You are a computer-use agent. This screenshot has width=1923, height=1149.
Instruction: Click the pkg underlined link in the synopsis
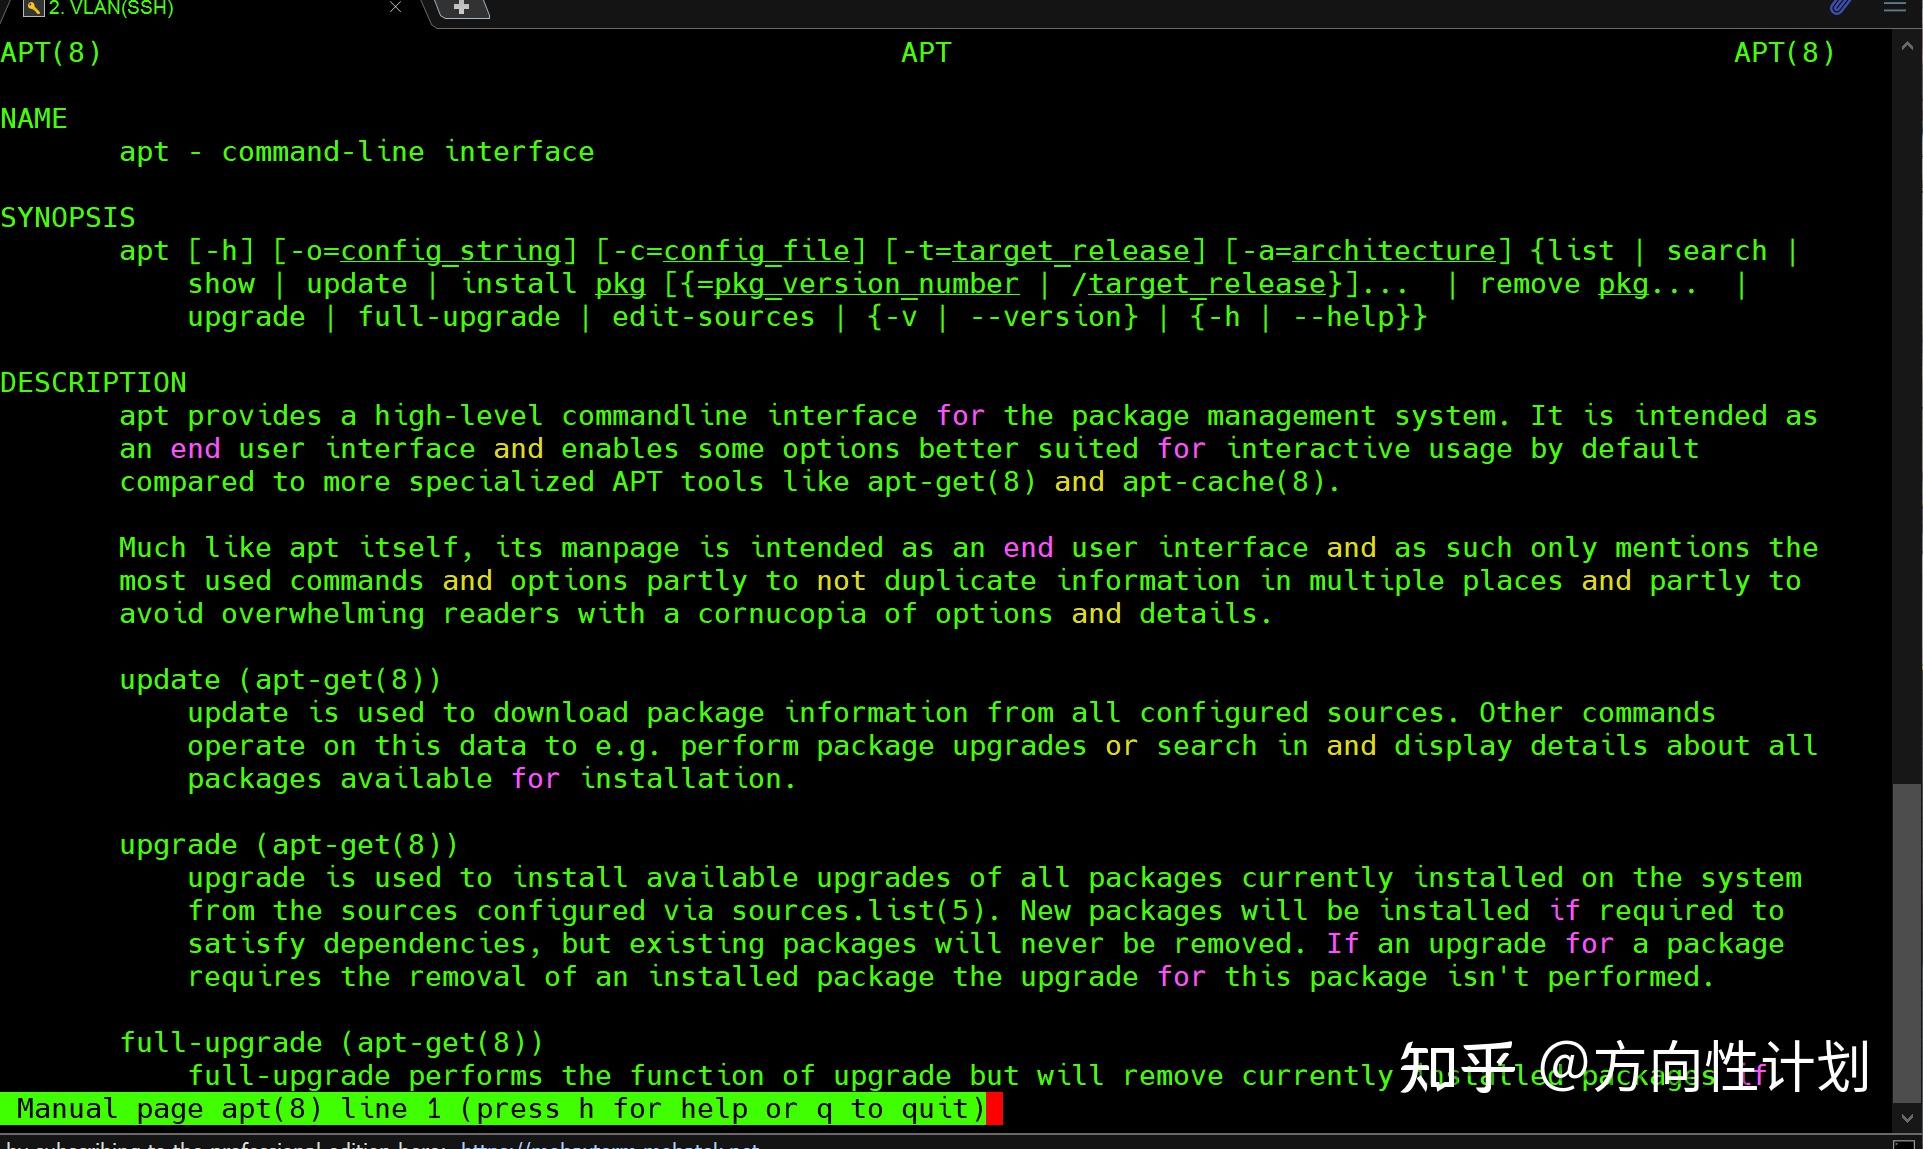coord(620,283)
